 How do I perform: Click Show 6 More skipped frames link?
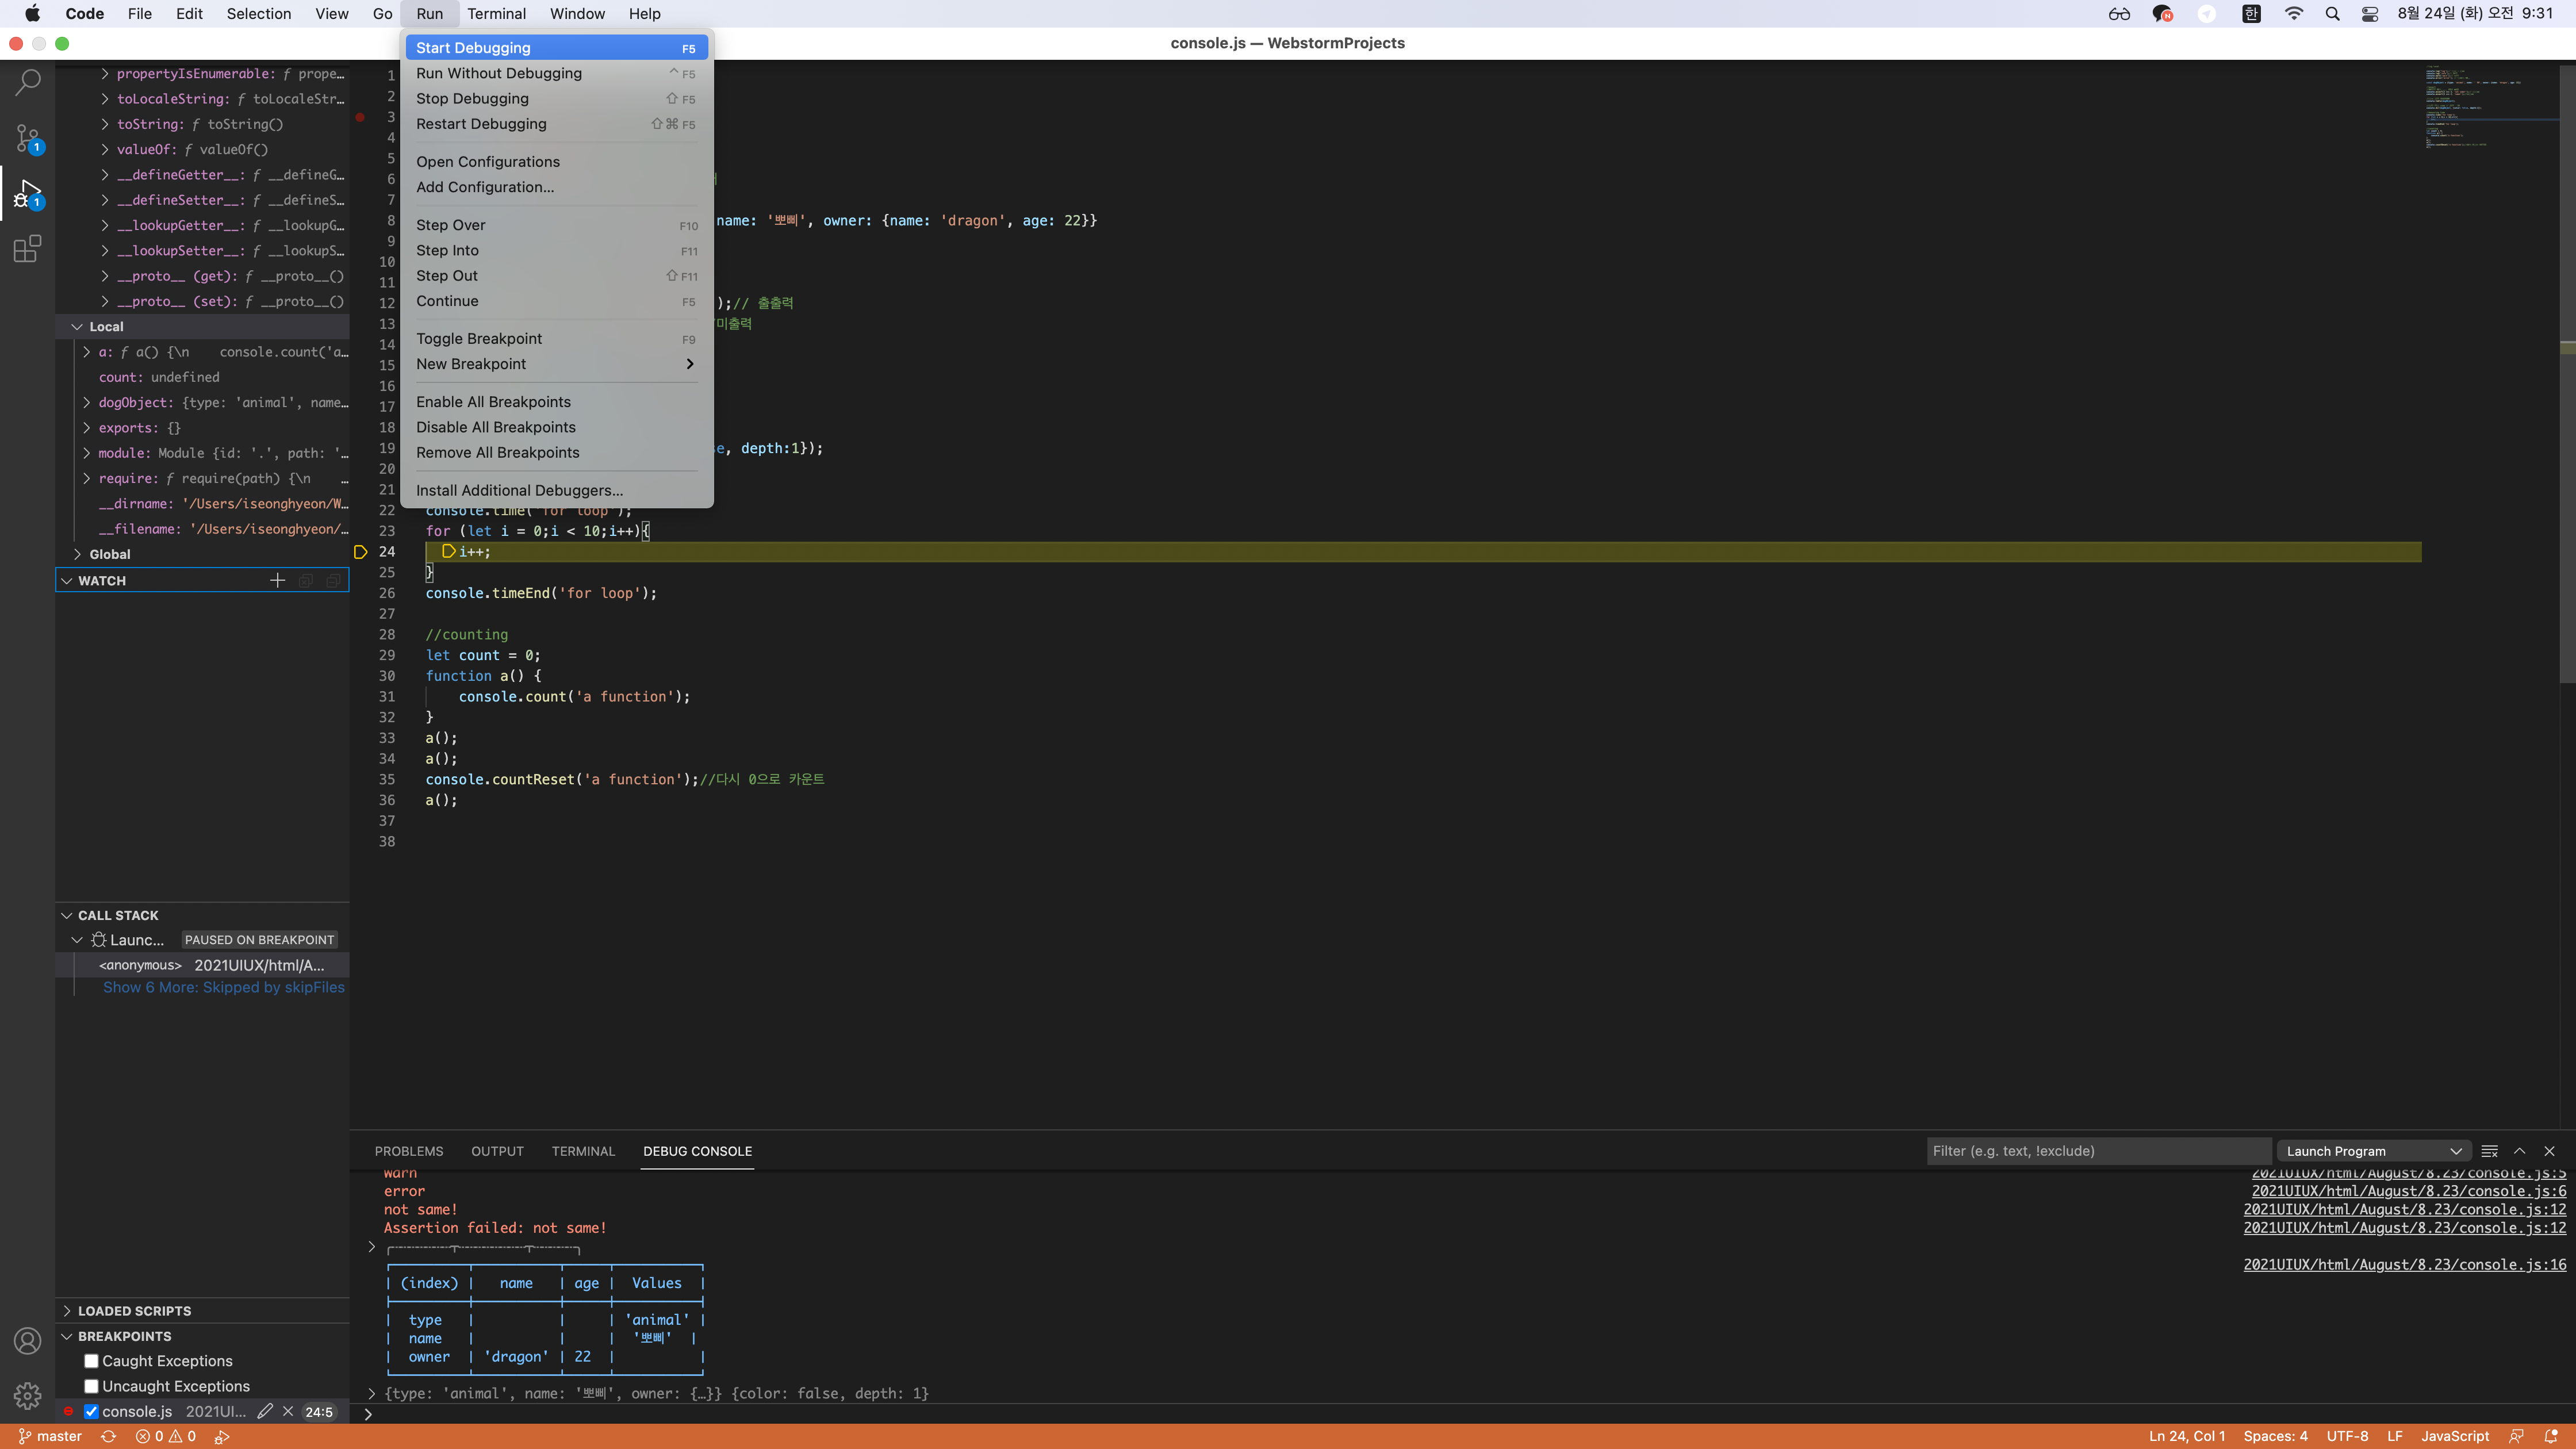click(223, 987)
